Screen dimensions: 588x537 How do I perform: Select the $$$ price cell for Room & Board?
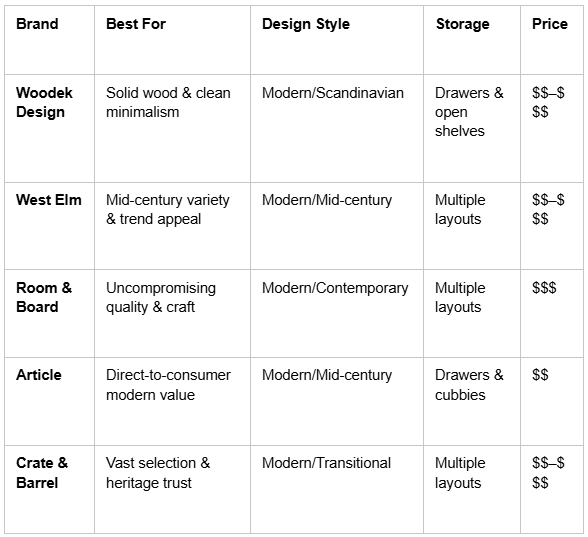(552, 313)
